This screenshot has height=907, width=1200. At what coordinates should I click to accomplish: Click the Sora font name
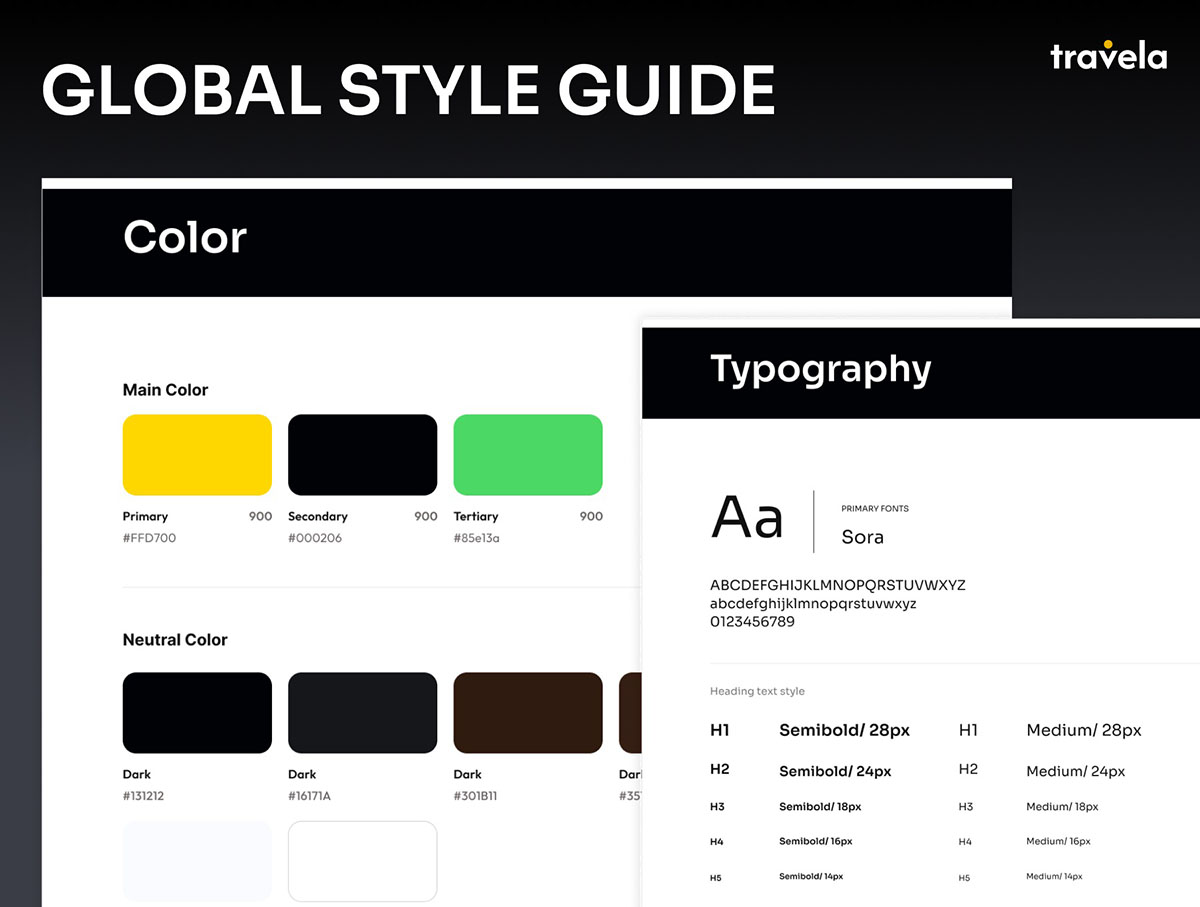tap(862, 537)
